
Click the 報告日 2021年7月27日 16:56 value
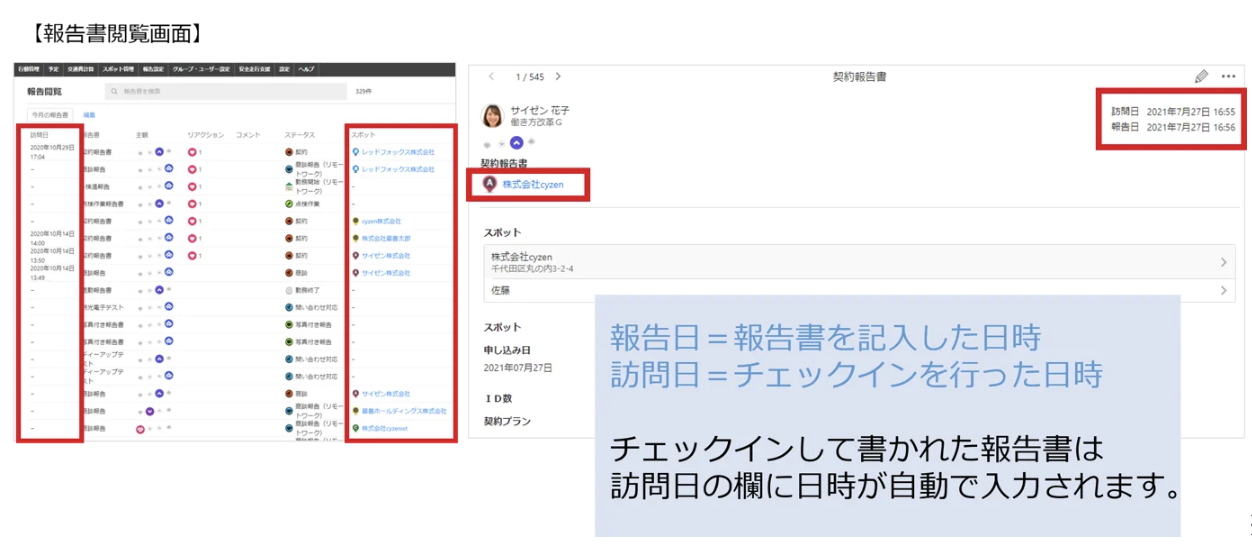point(1191,127)
